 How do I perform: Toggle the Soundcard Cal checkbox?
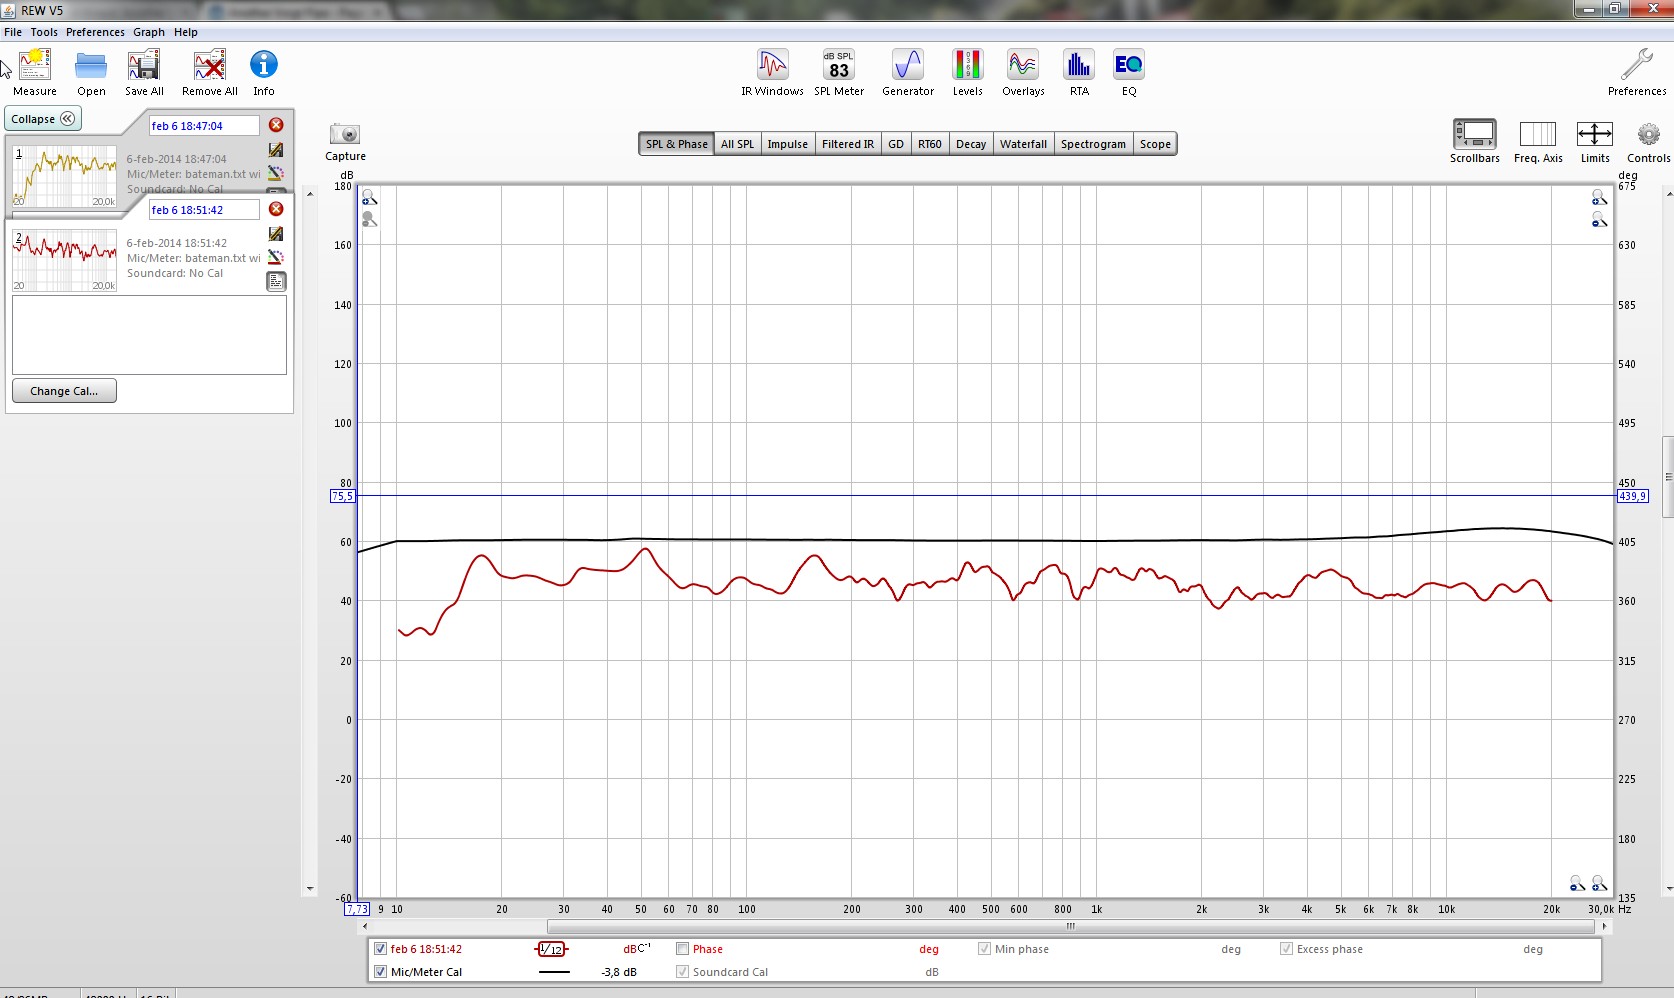tap(682, 972)
